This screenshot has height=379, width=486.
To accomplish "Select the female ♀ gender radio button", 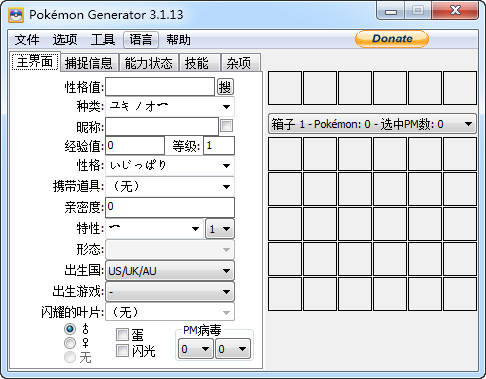I will [x=70, y=343].
